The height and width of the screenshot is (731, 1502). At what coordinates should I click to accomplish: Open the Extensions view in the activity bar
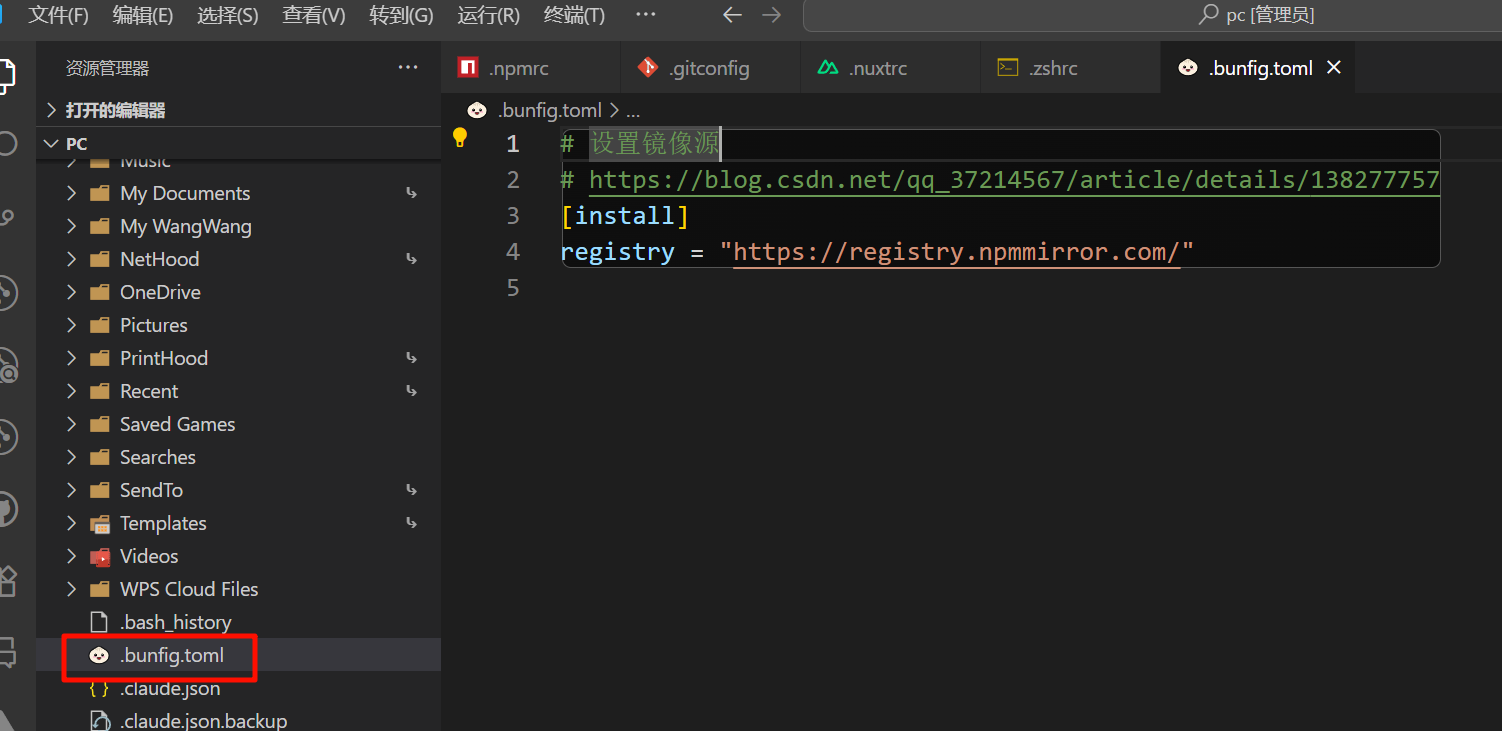tap(6, 581)
